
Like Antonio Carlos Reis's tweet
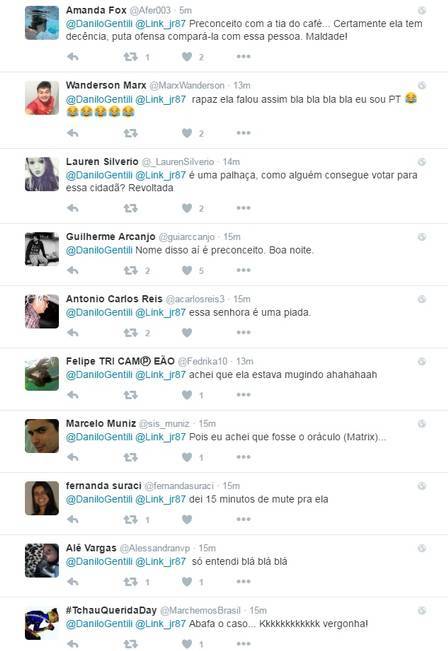[187, 333]
